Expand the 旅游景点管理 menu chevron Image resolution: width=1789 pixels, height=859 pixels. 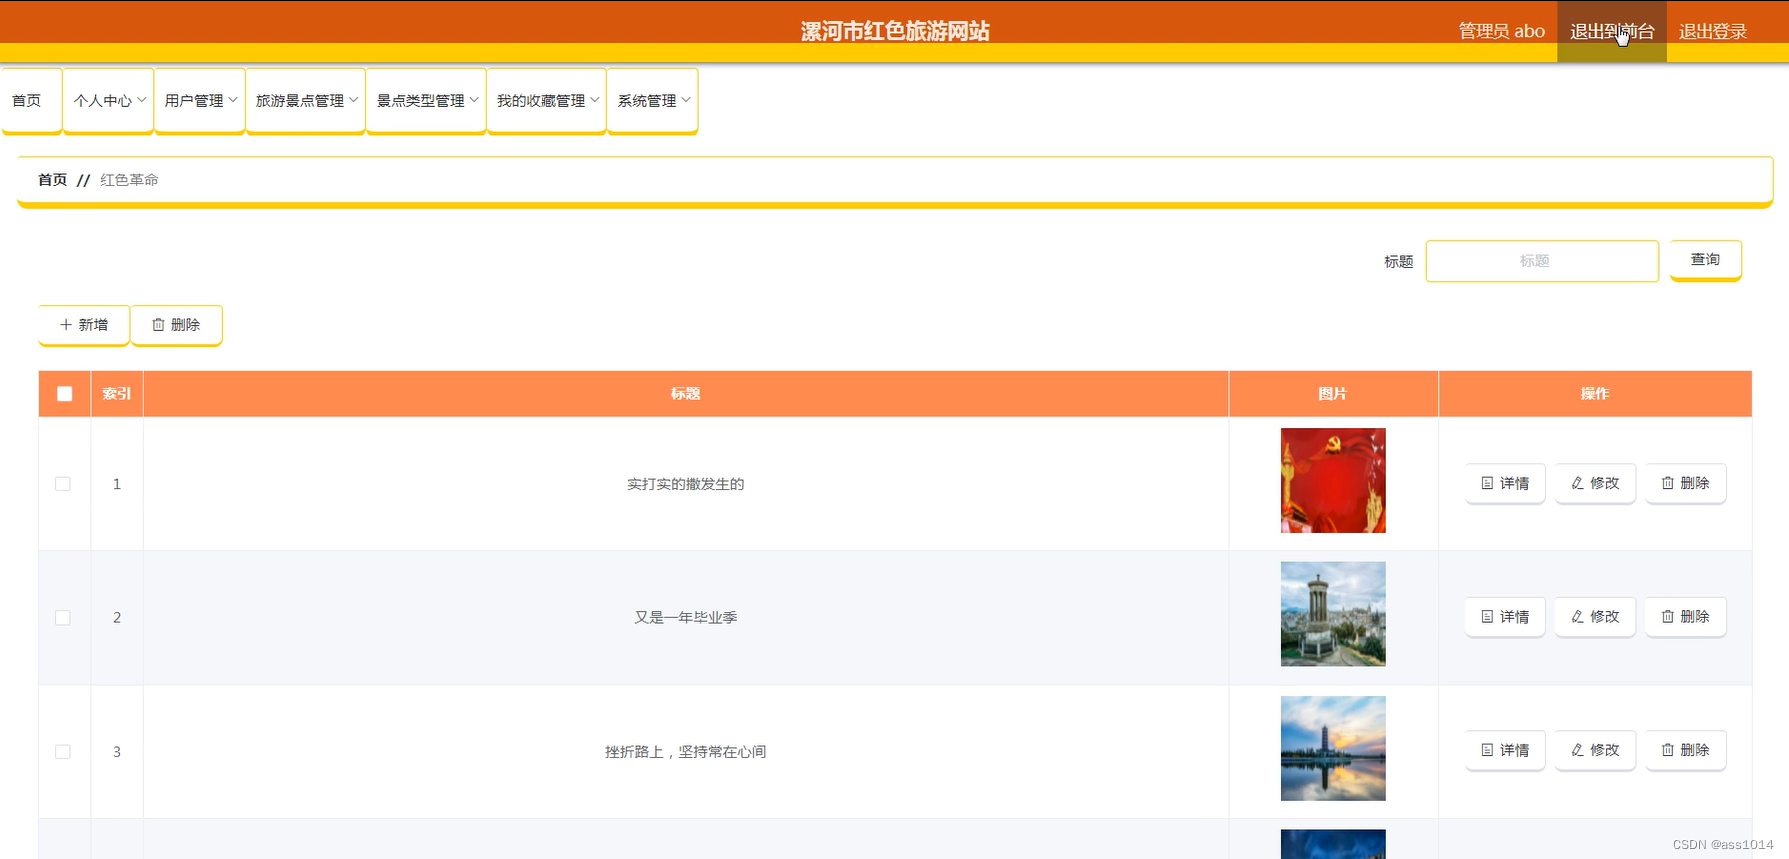(353, 100)
